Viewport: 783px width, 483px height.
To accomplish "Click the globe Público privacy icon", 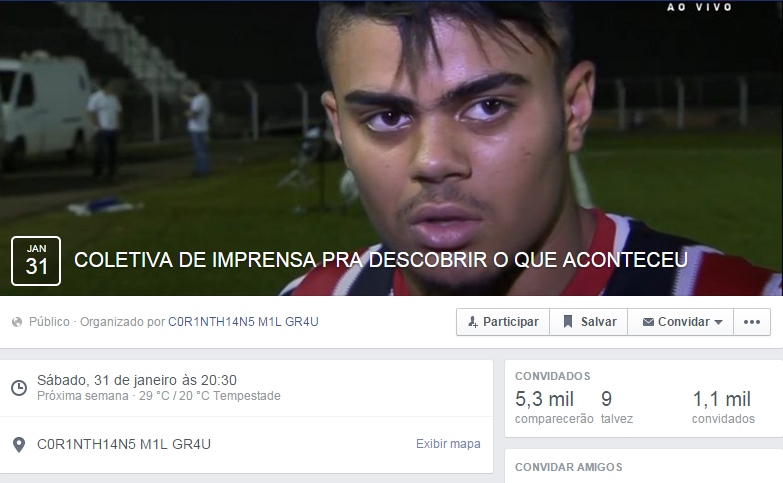I will point(17,322).
